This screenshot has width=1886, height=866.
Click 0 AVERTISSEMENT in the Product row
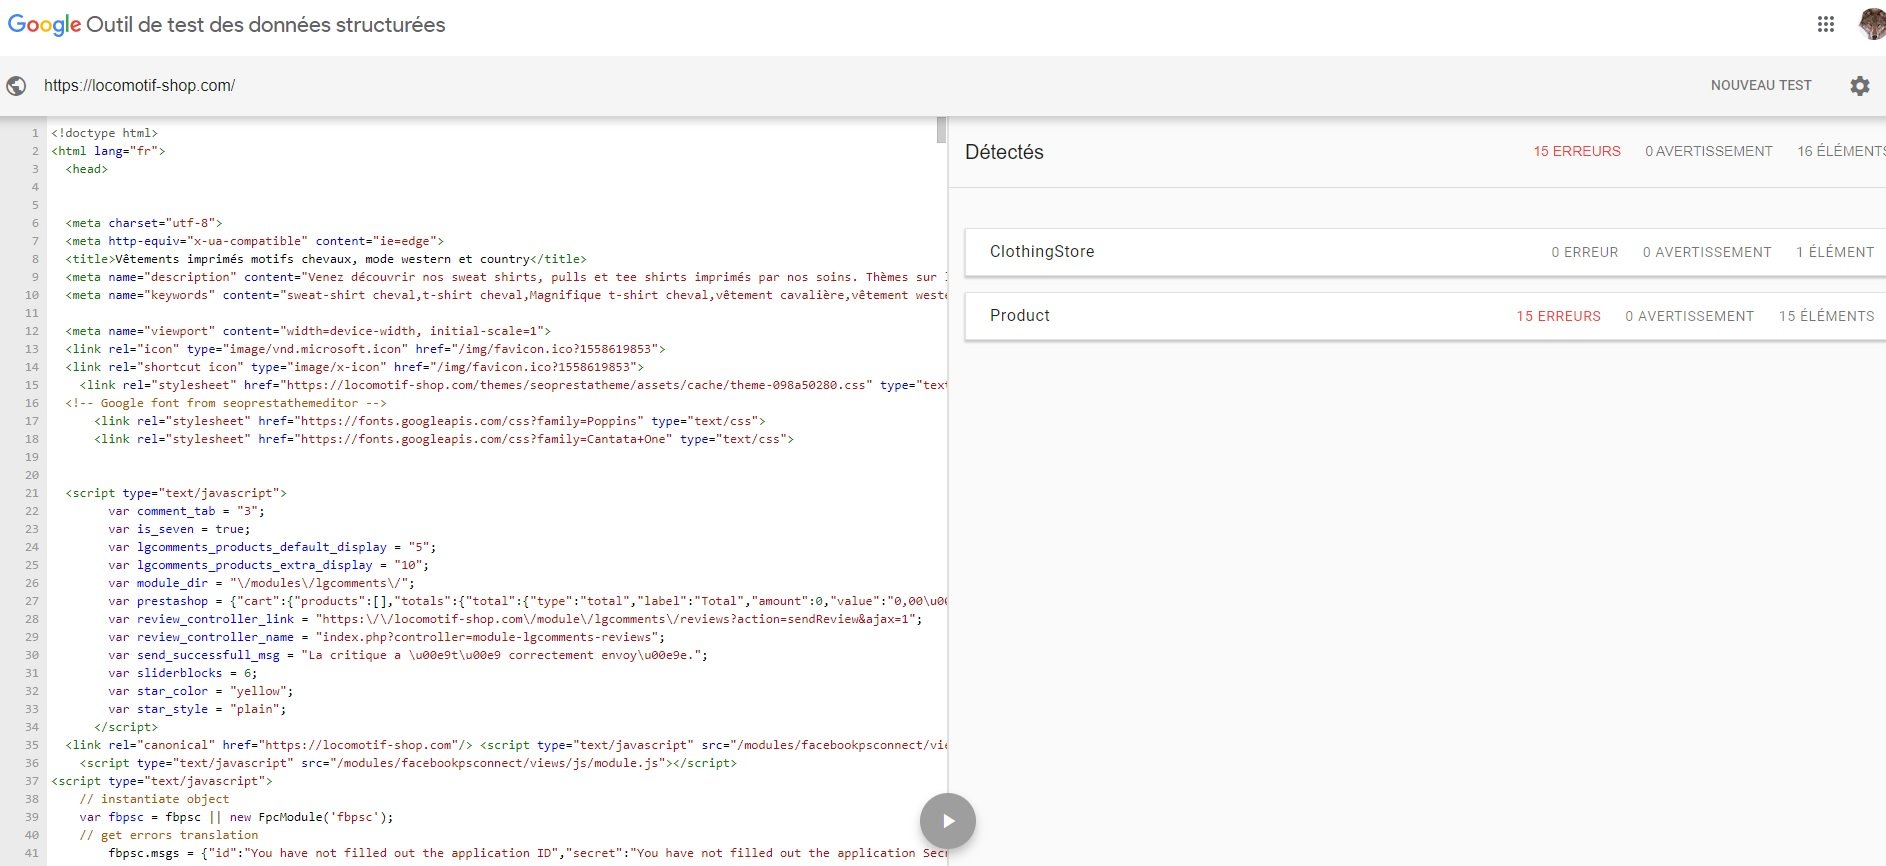click(x=1690, y=316)
